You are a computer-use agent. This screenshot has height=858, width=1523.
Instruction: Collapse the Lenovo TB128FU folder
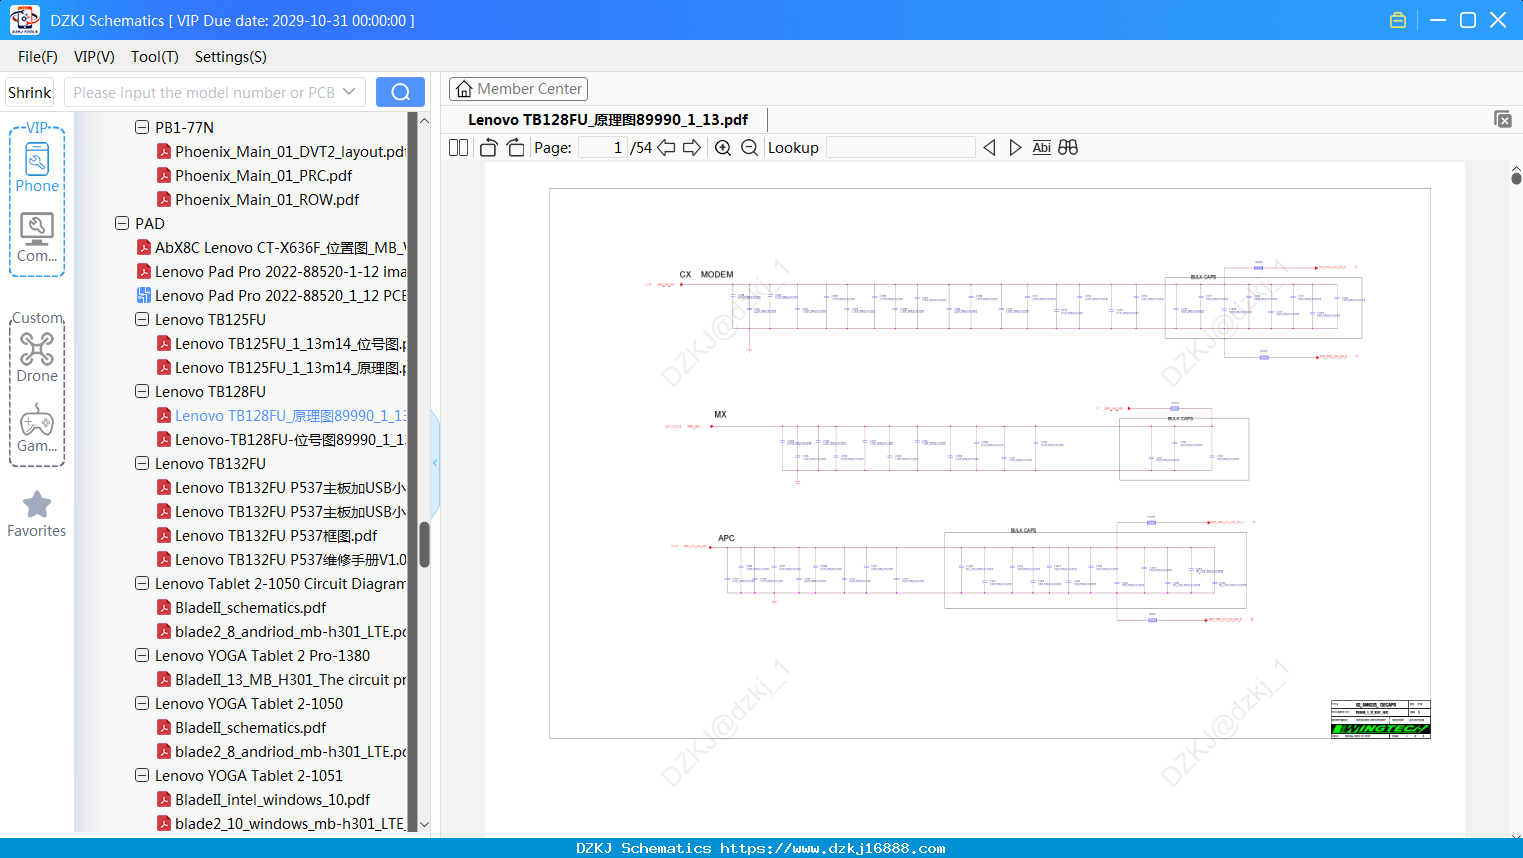tap(142, 391)
